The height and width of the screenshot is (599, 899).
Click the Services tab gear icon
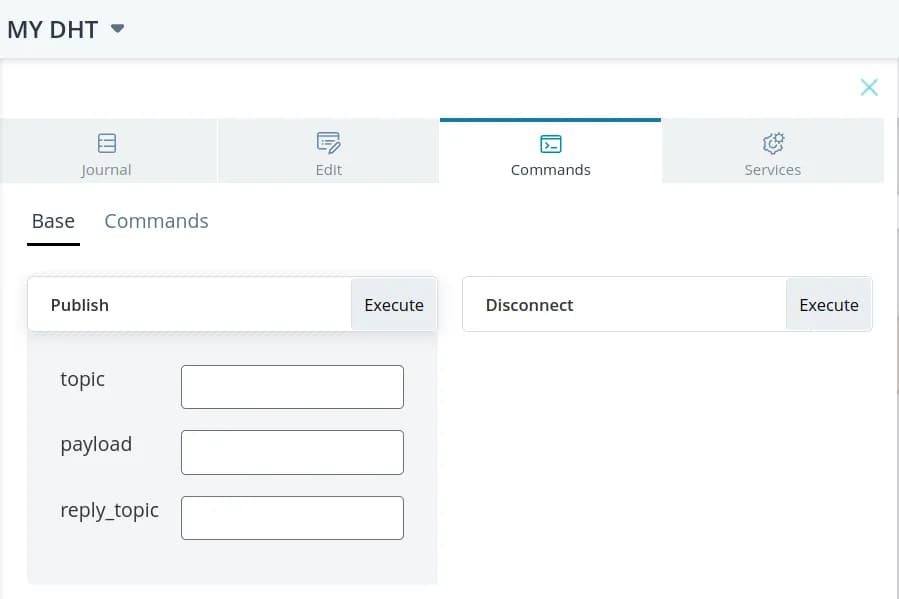pyautogui.click(x=772, y=142)
